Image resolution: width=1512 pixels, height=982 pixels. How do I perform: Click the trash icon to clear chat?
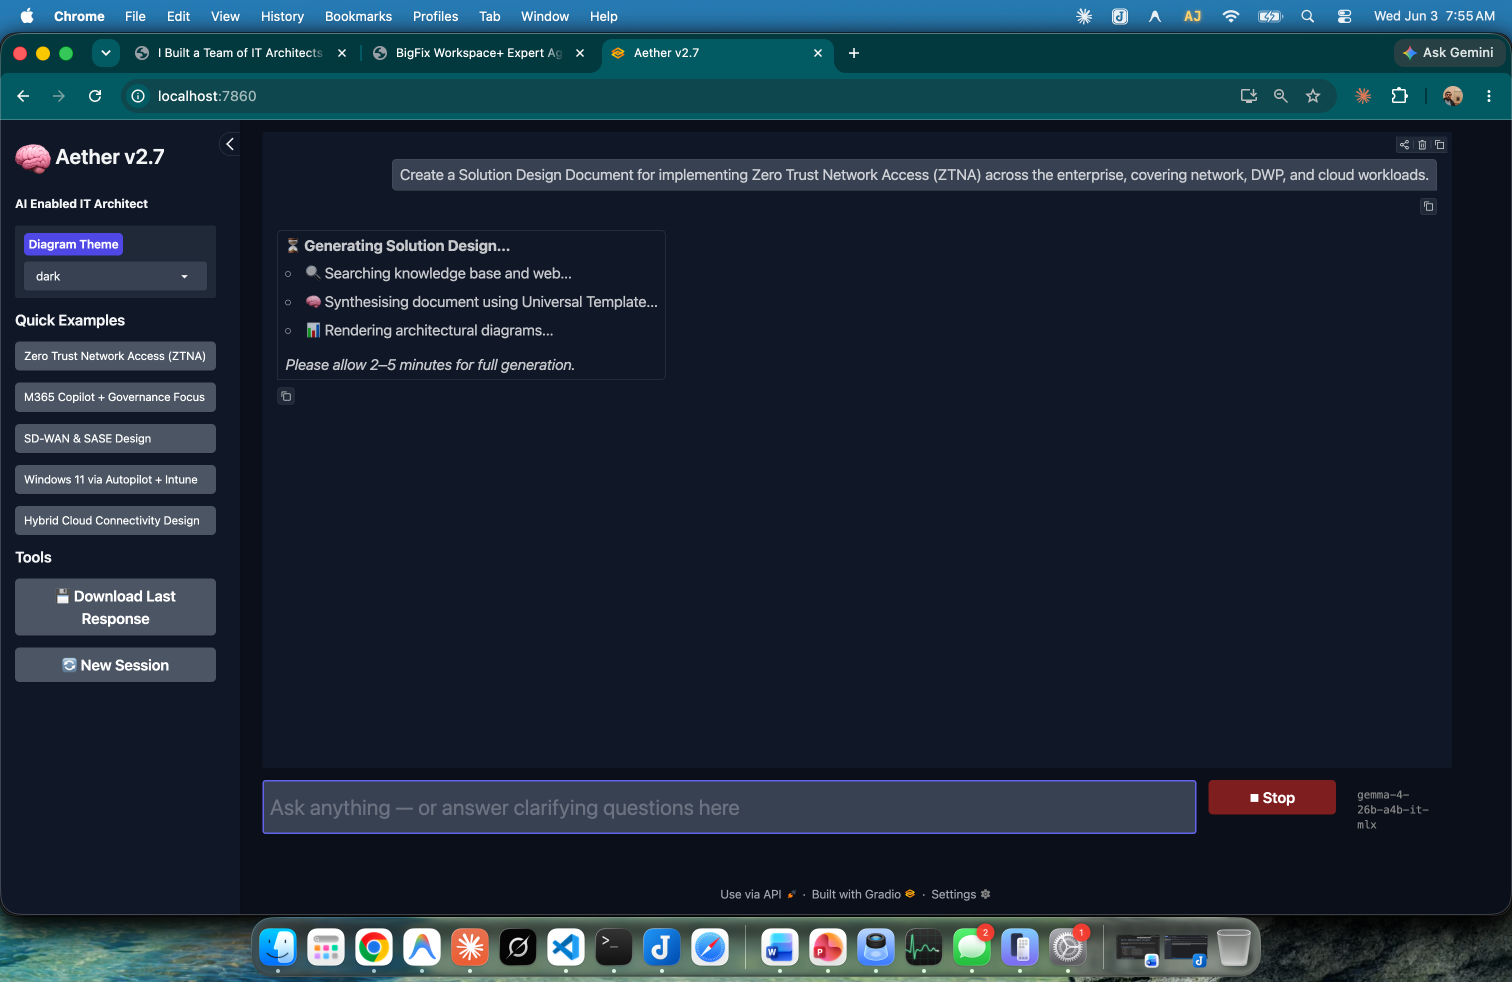click(1422, 145)
